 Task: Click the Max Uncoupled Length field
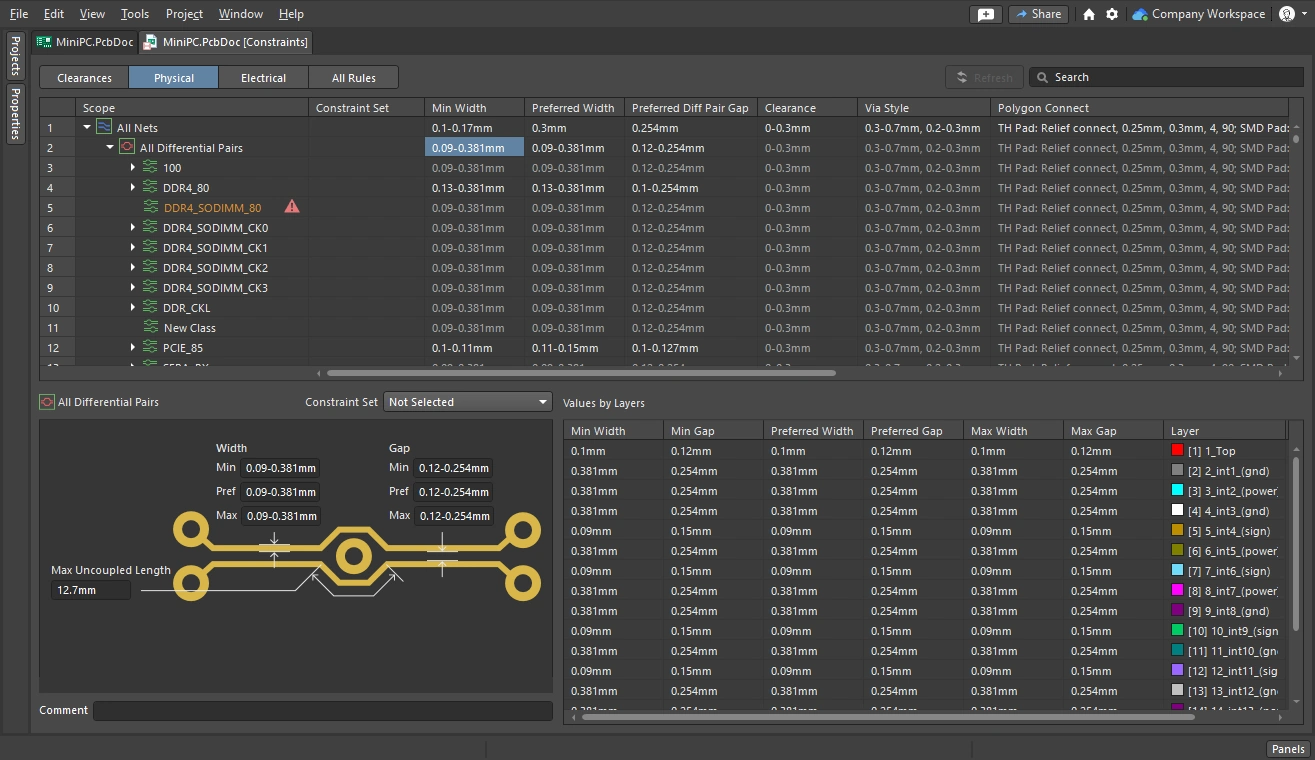pyautogui.click(x=90, y=590)
